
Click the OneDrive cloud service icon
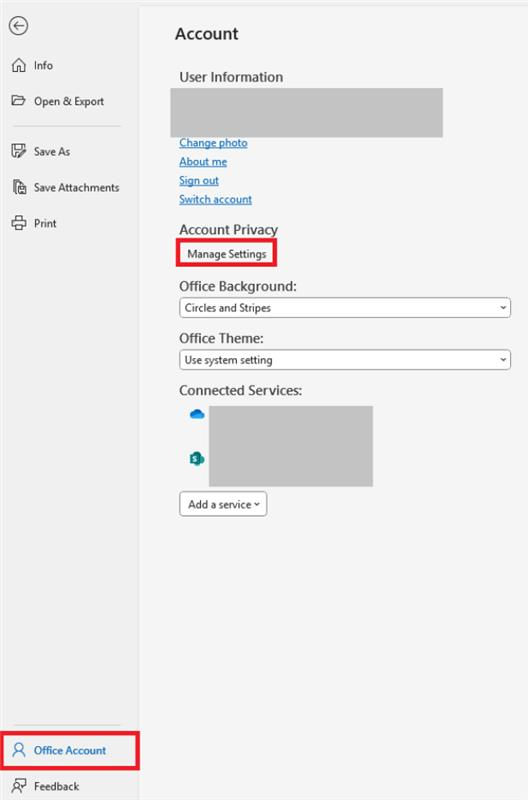[x=197, y=414]
